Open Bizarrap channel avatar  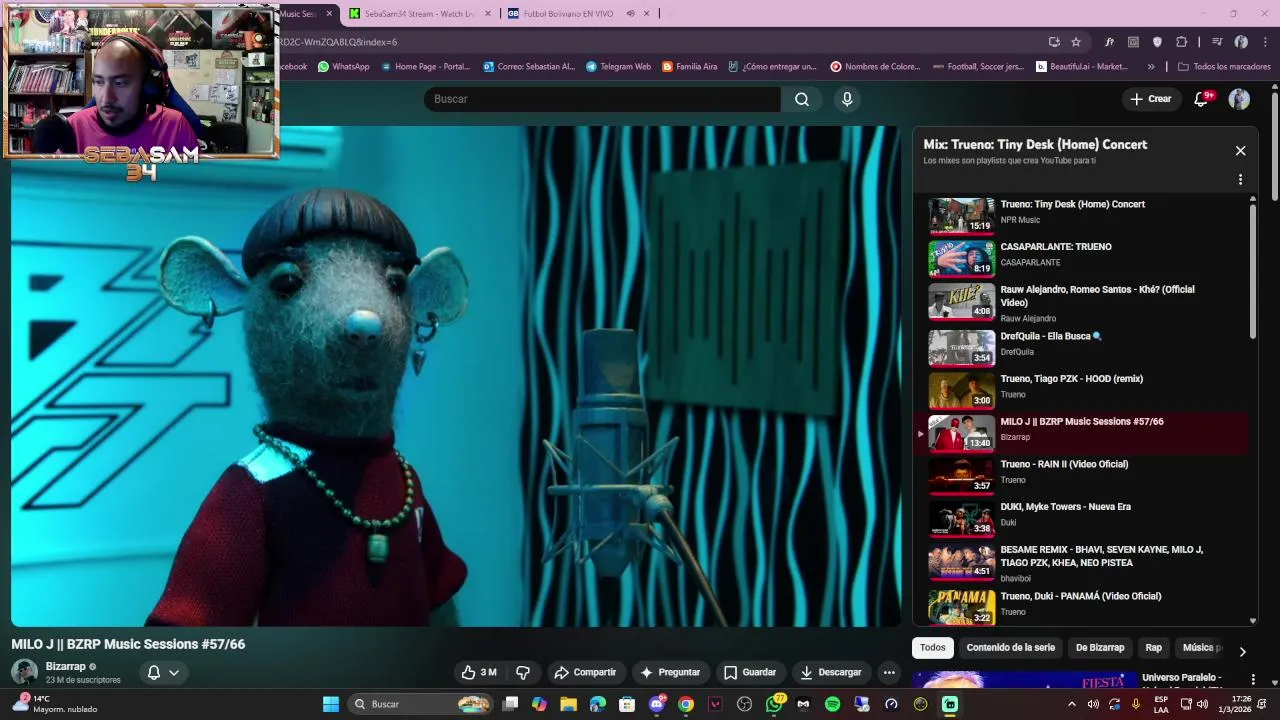[x=24, y=672]
